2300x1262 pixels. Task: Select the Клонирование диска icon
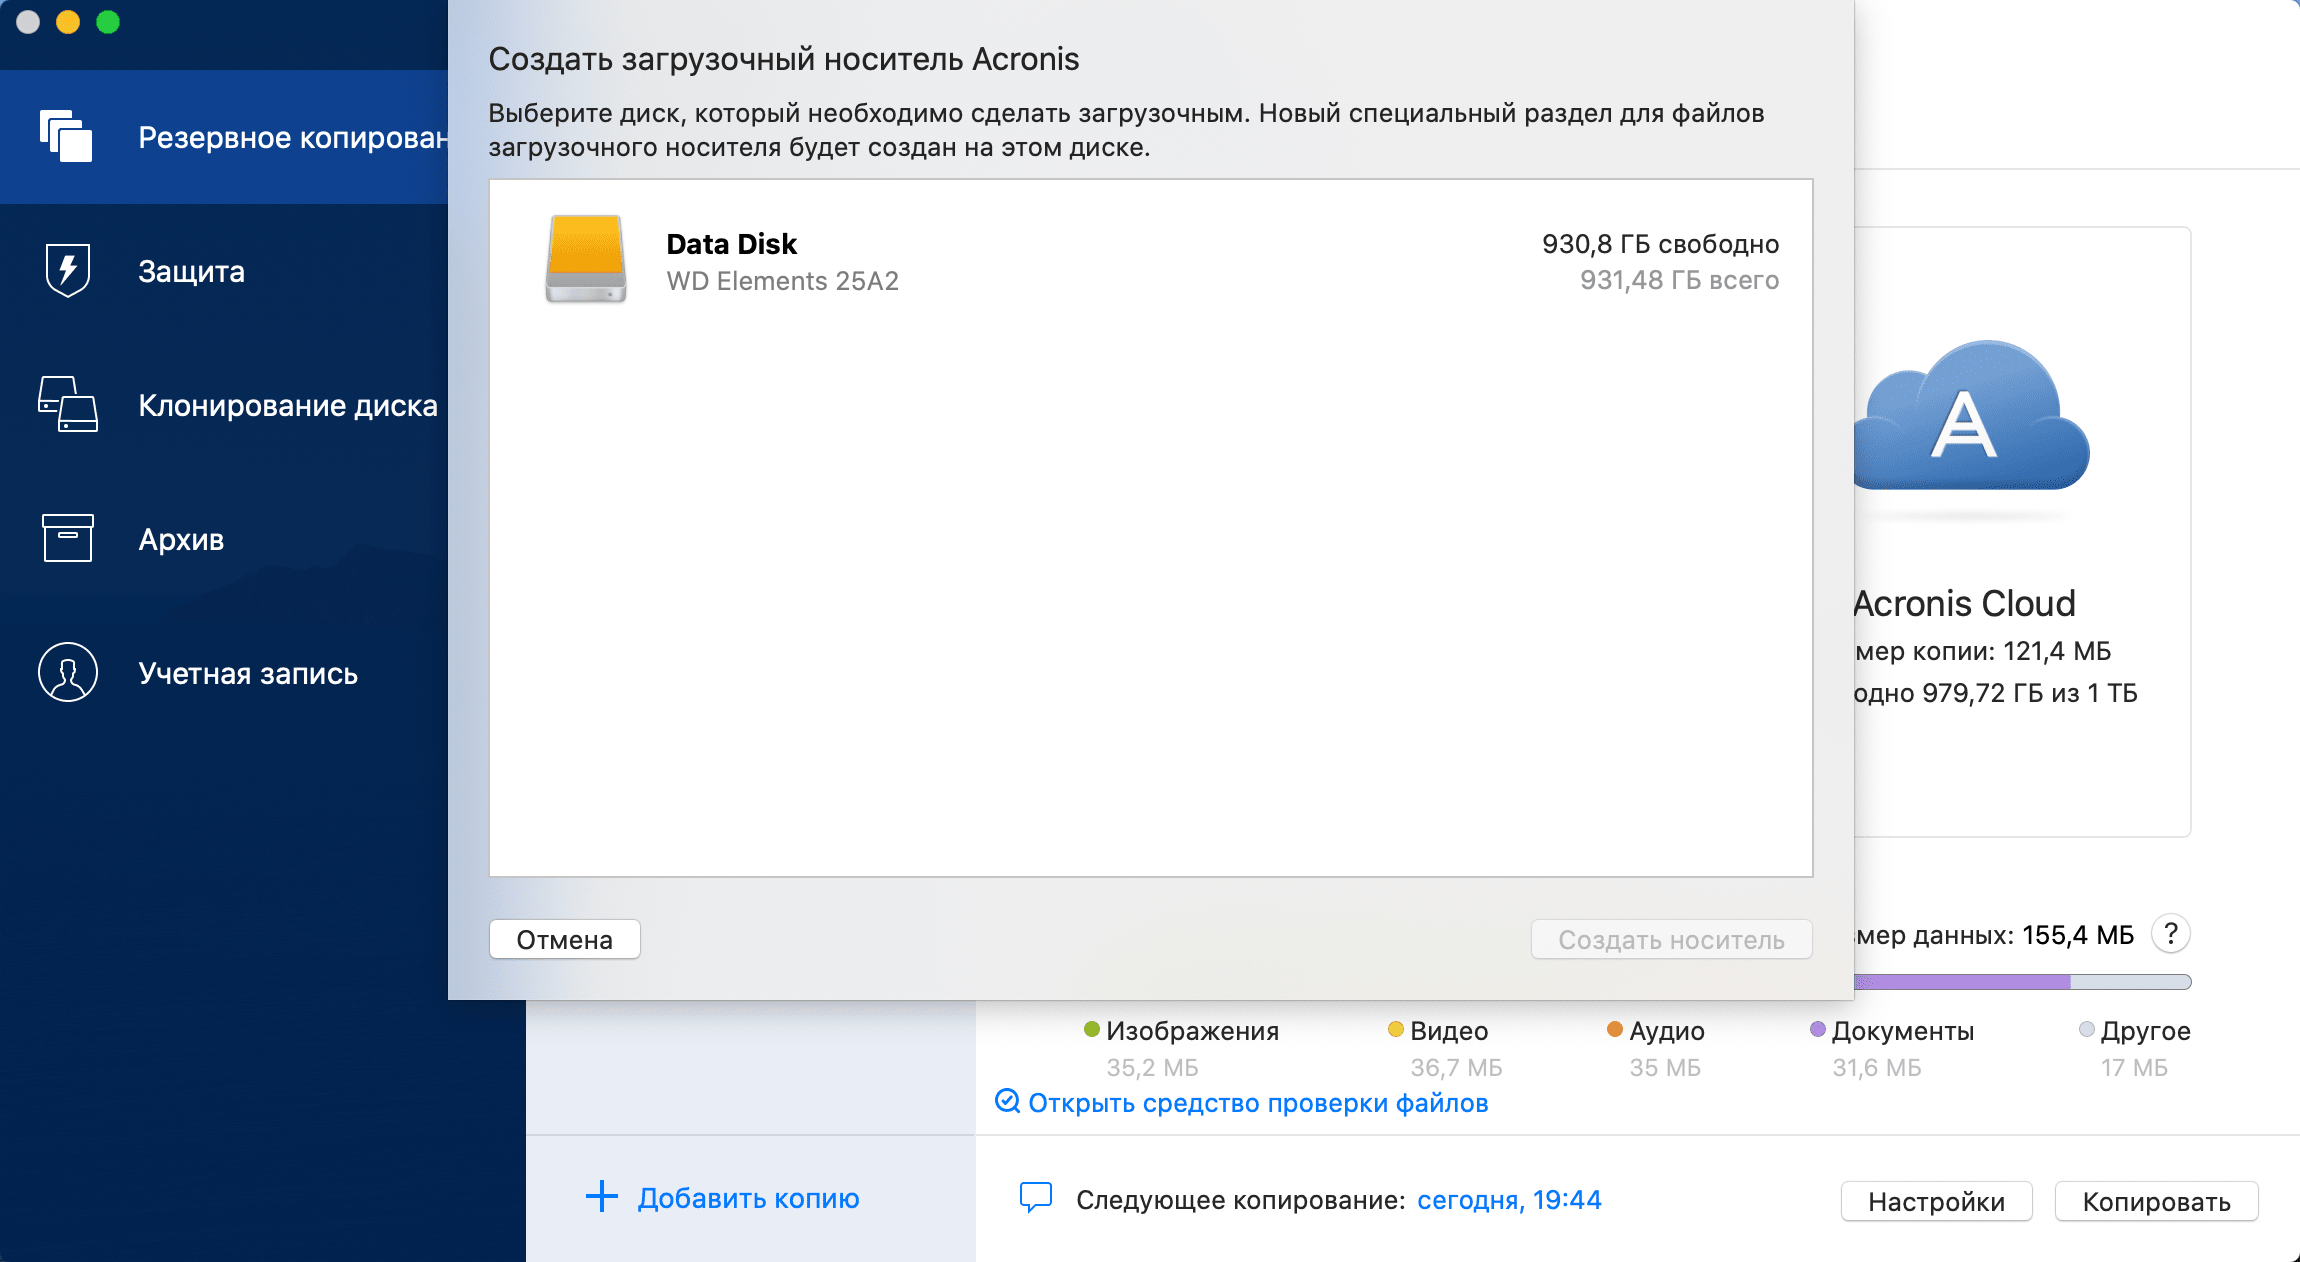point(66,405)
